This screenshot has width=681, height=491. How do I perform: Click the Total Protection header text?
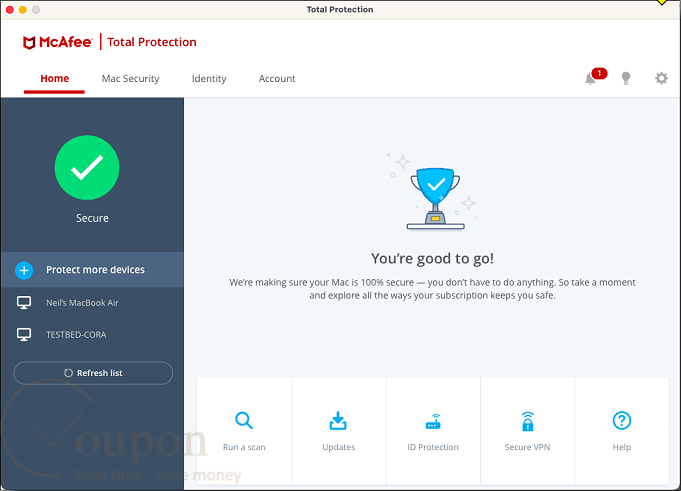pyautogui.click(x=152, y=42)
